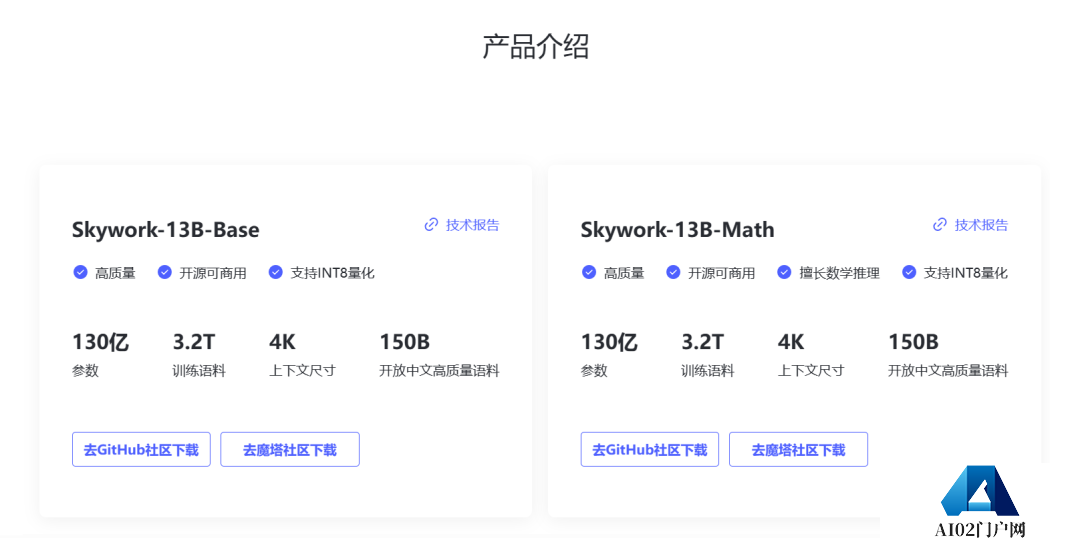
Task: Click 开源可商用 text in Skywork-13B-Math card
Action: 721,273
